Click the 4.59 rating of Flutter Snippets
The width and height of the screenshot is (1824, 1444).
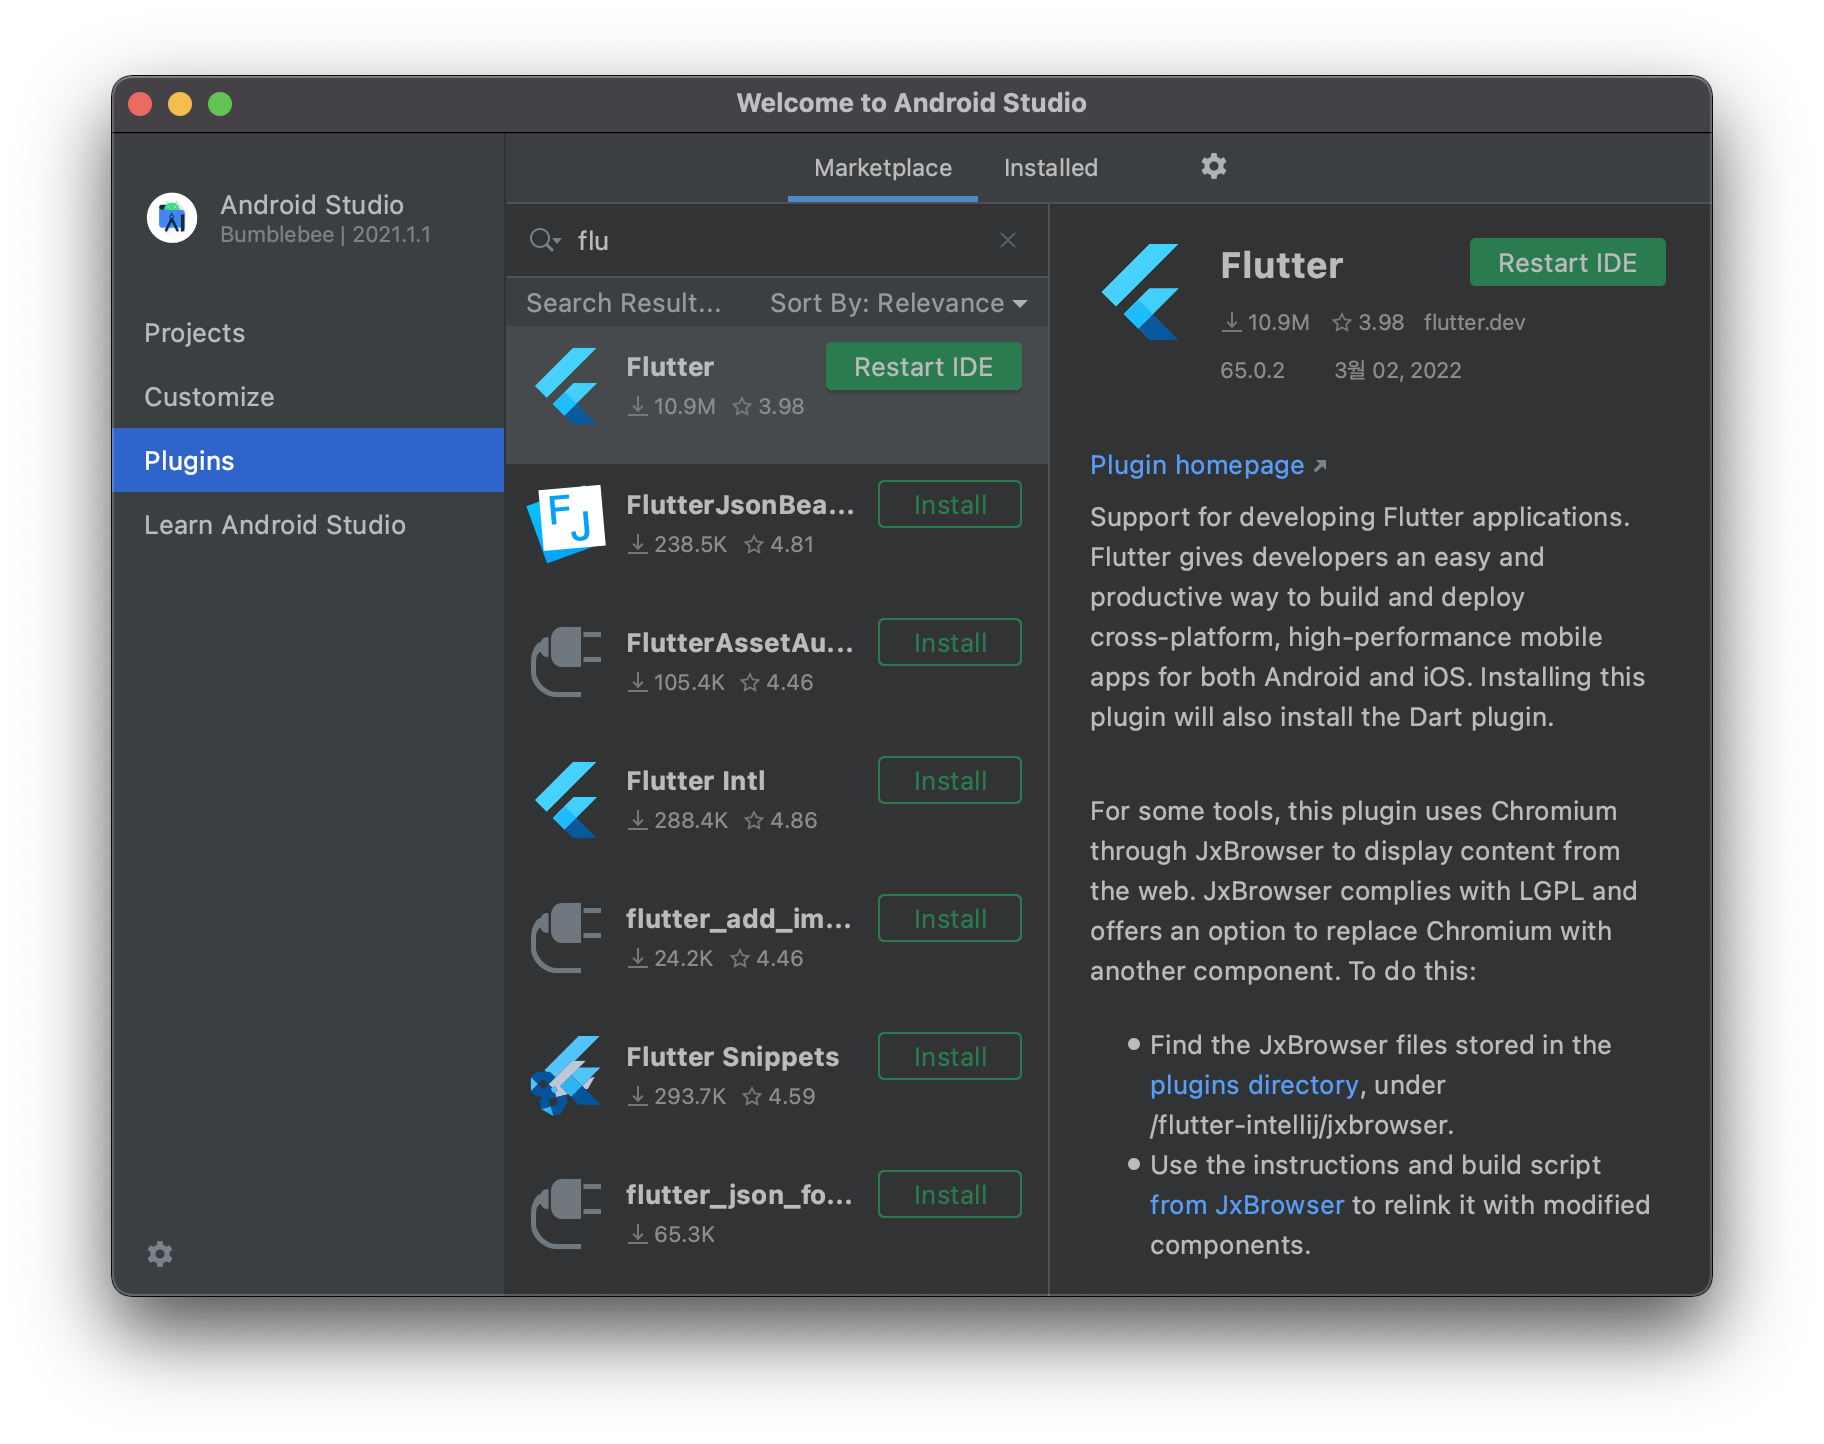[x=779, y=1096]
